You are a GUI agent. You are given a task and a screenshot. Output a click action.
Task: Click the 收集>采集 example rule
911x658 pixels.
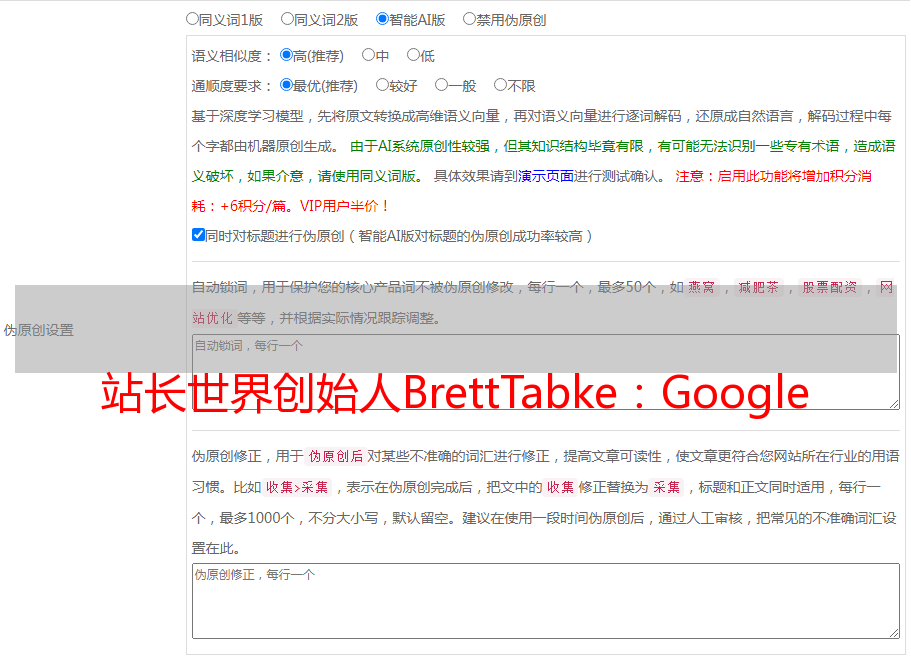(x=297, y=487)
